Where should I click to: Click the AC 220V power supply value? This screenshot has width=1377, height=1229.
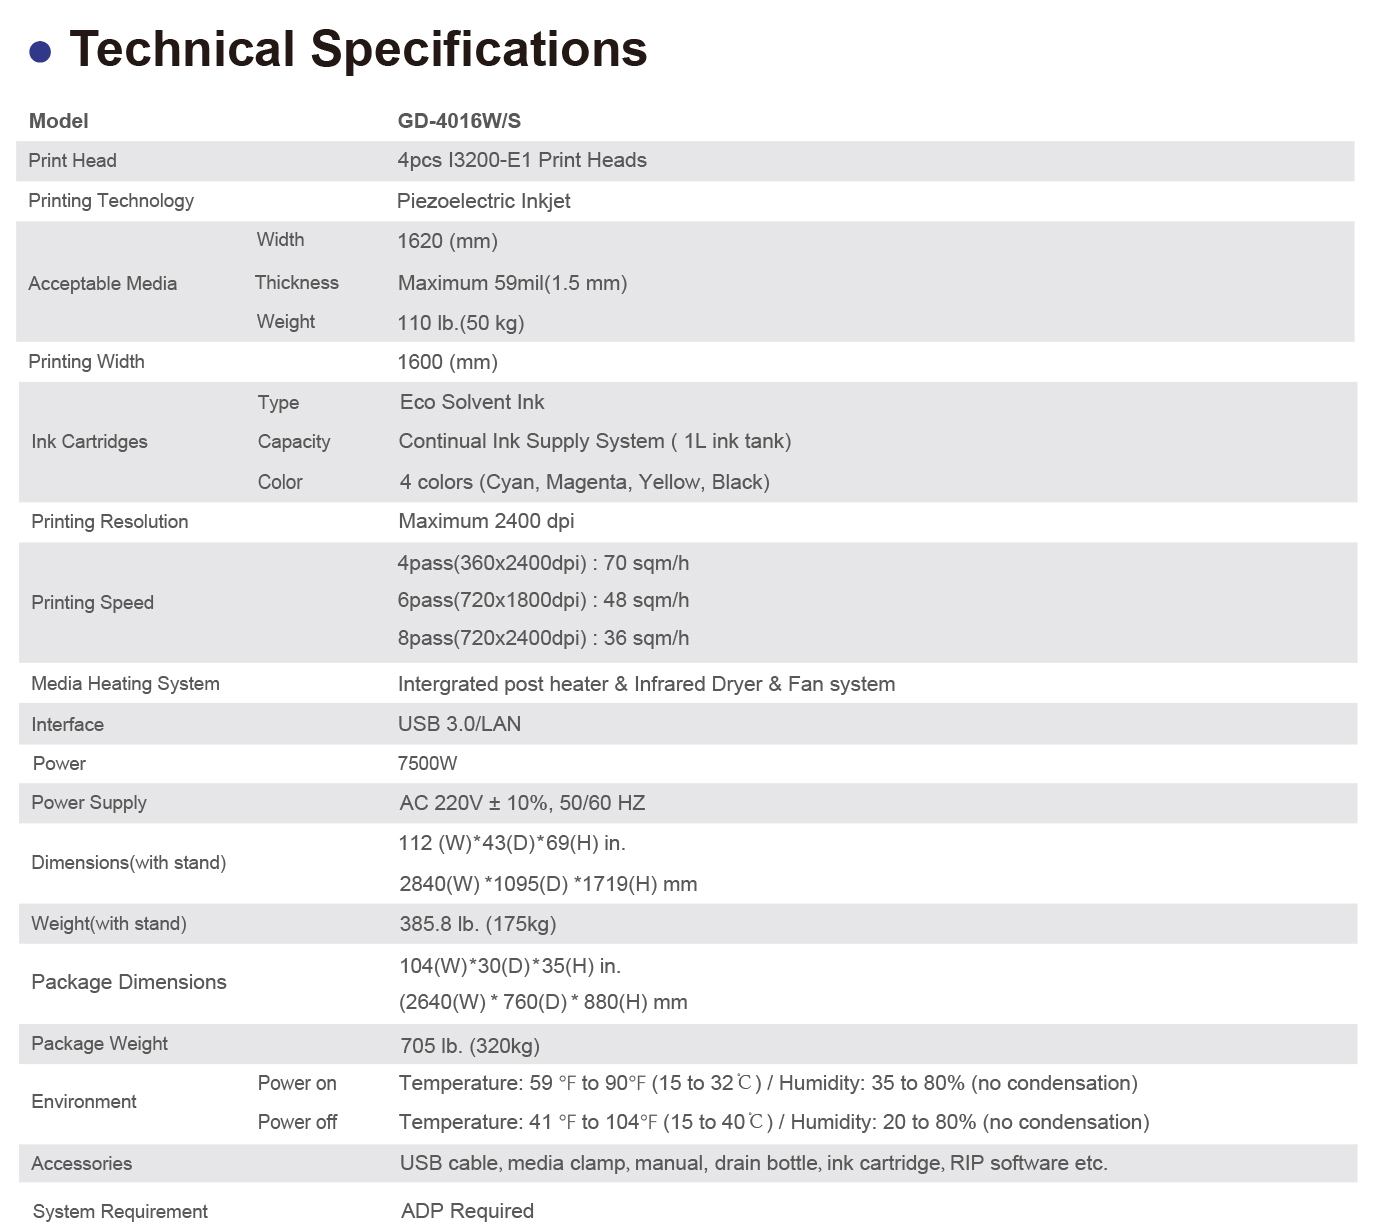coord(522,803)
